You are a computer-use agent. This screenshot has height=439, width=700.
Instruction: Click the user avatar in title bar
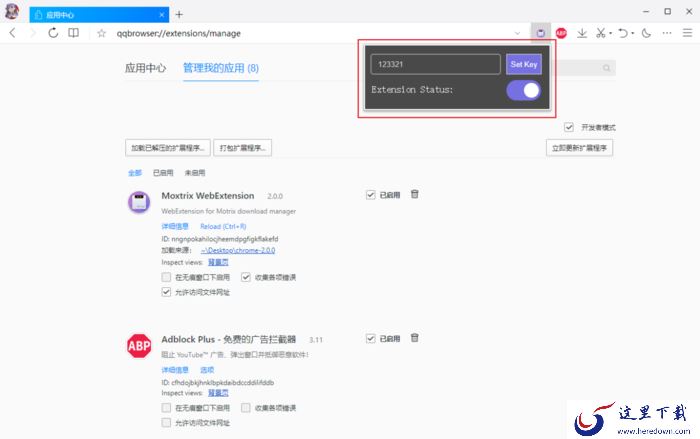pyautogui.click(x=12, y=11)
